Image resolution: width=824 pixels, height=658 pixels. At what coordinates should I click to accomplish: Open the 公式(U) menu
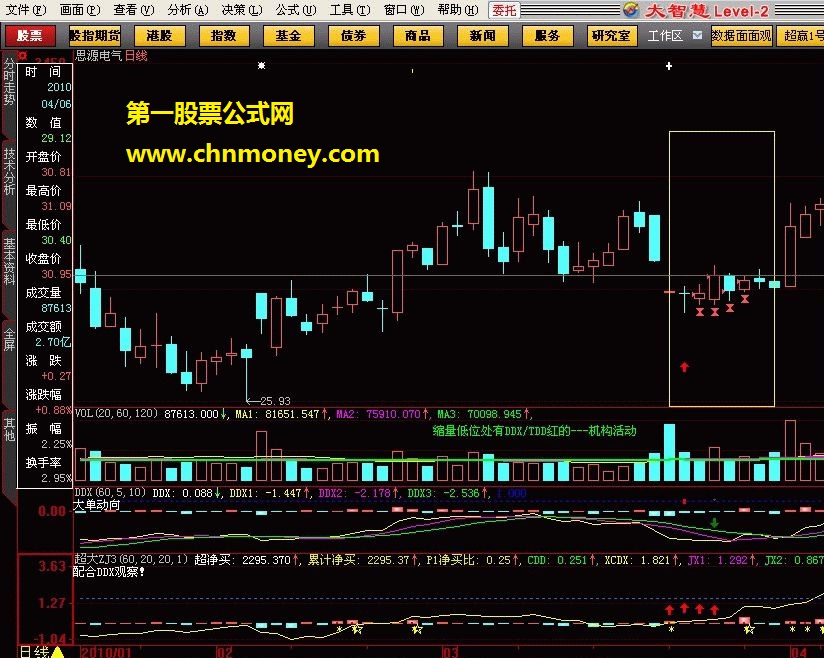click(296, 9)
